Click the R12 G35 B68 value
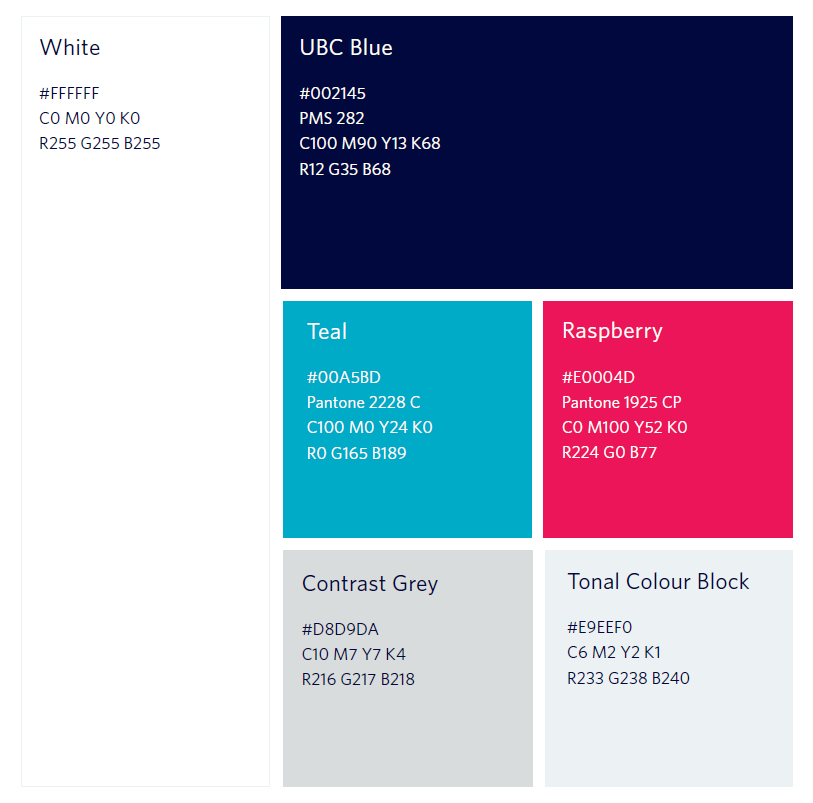Viewport: 813px width, 803px height. pos(345,169)
